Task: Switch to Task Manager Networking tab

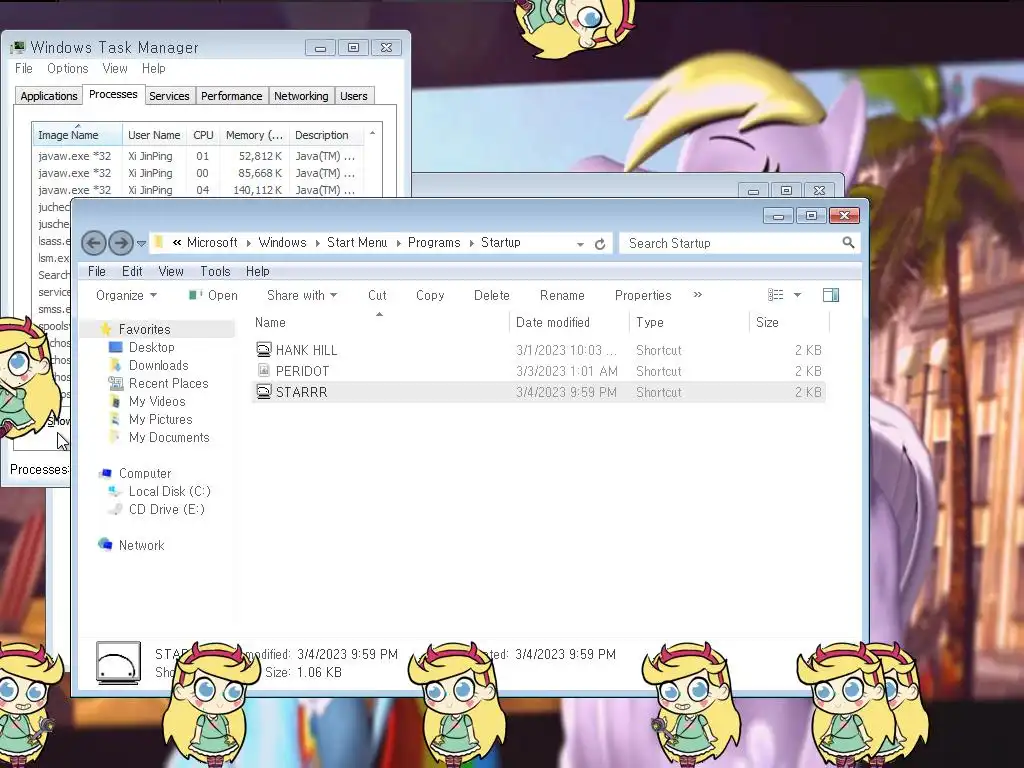Action: pos(301,96)
